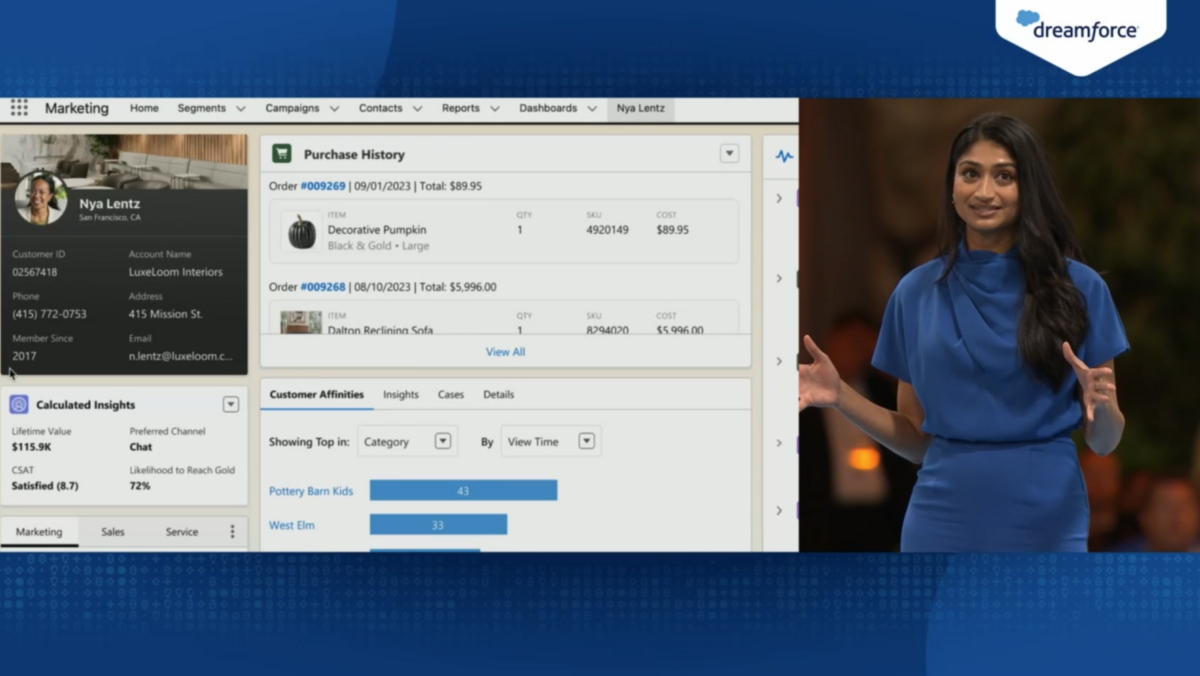This screenshot has height=676, width=1200.
Task: Open the Calculated Insights dropdown menu
Action: point(231,404)
